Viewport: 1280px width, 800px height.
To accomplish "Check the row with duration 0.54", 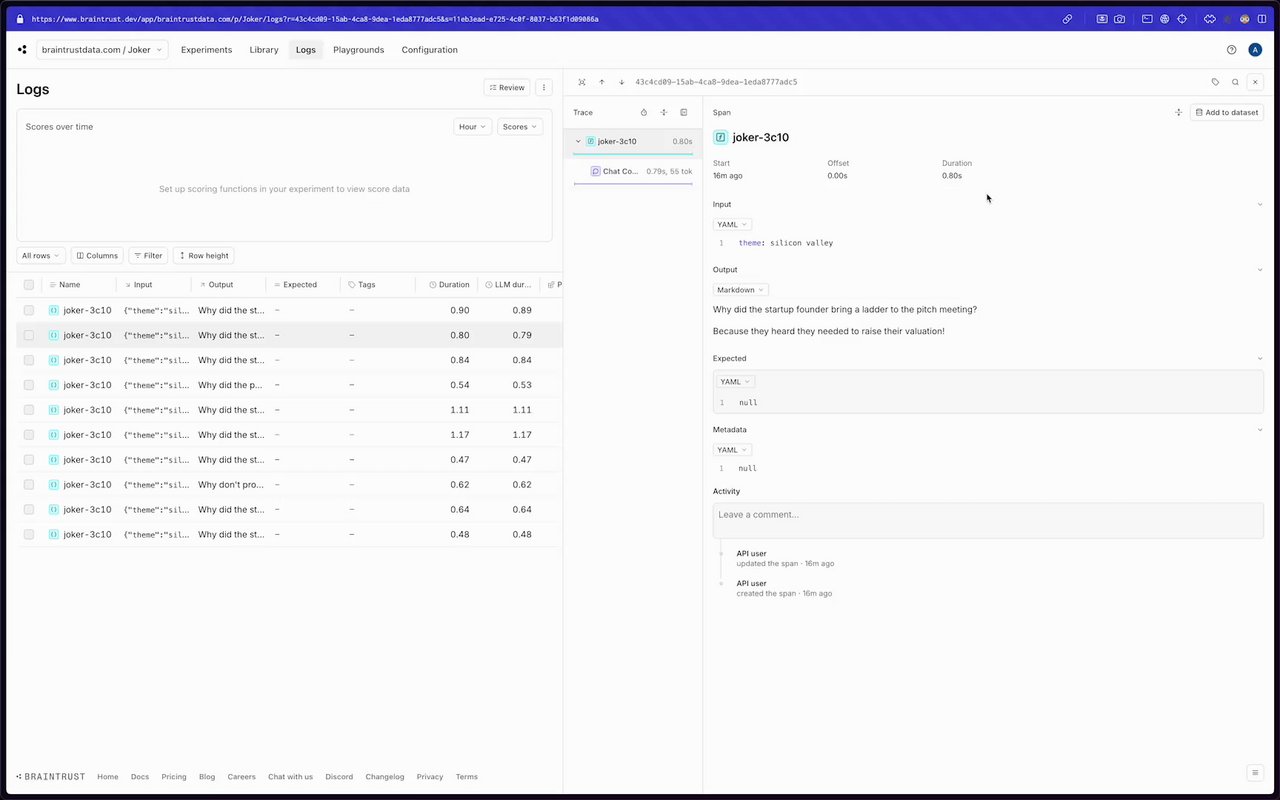I will tap(29, 385).
